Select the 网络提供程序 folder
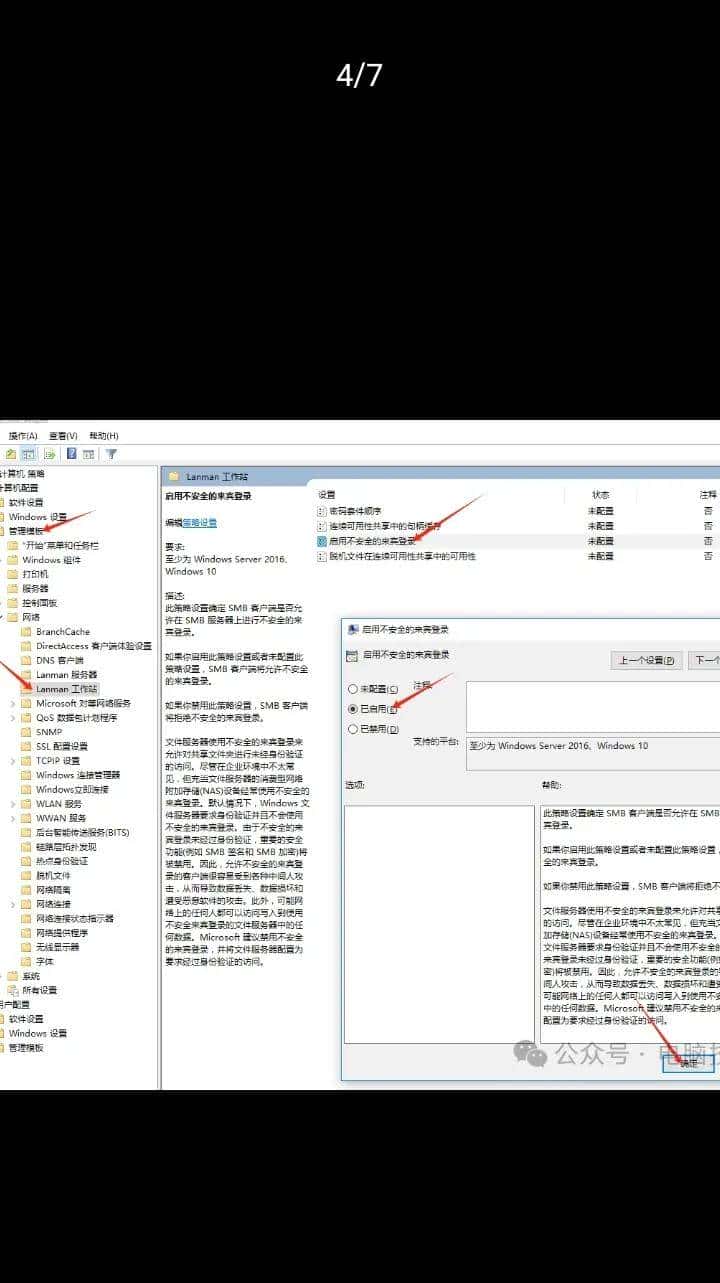This screenshot has width=720, height=1283. [62, 932]
